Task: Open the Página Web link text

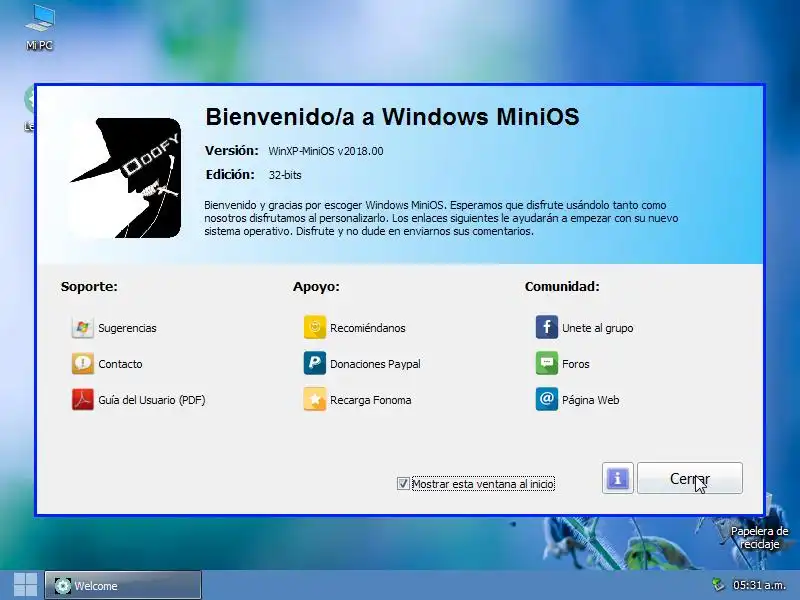Action: [590, 400]
